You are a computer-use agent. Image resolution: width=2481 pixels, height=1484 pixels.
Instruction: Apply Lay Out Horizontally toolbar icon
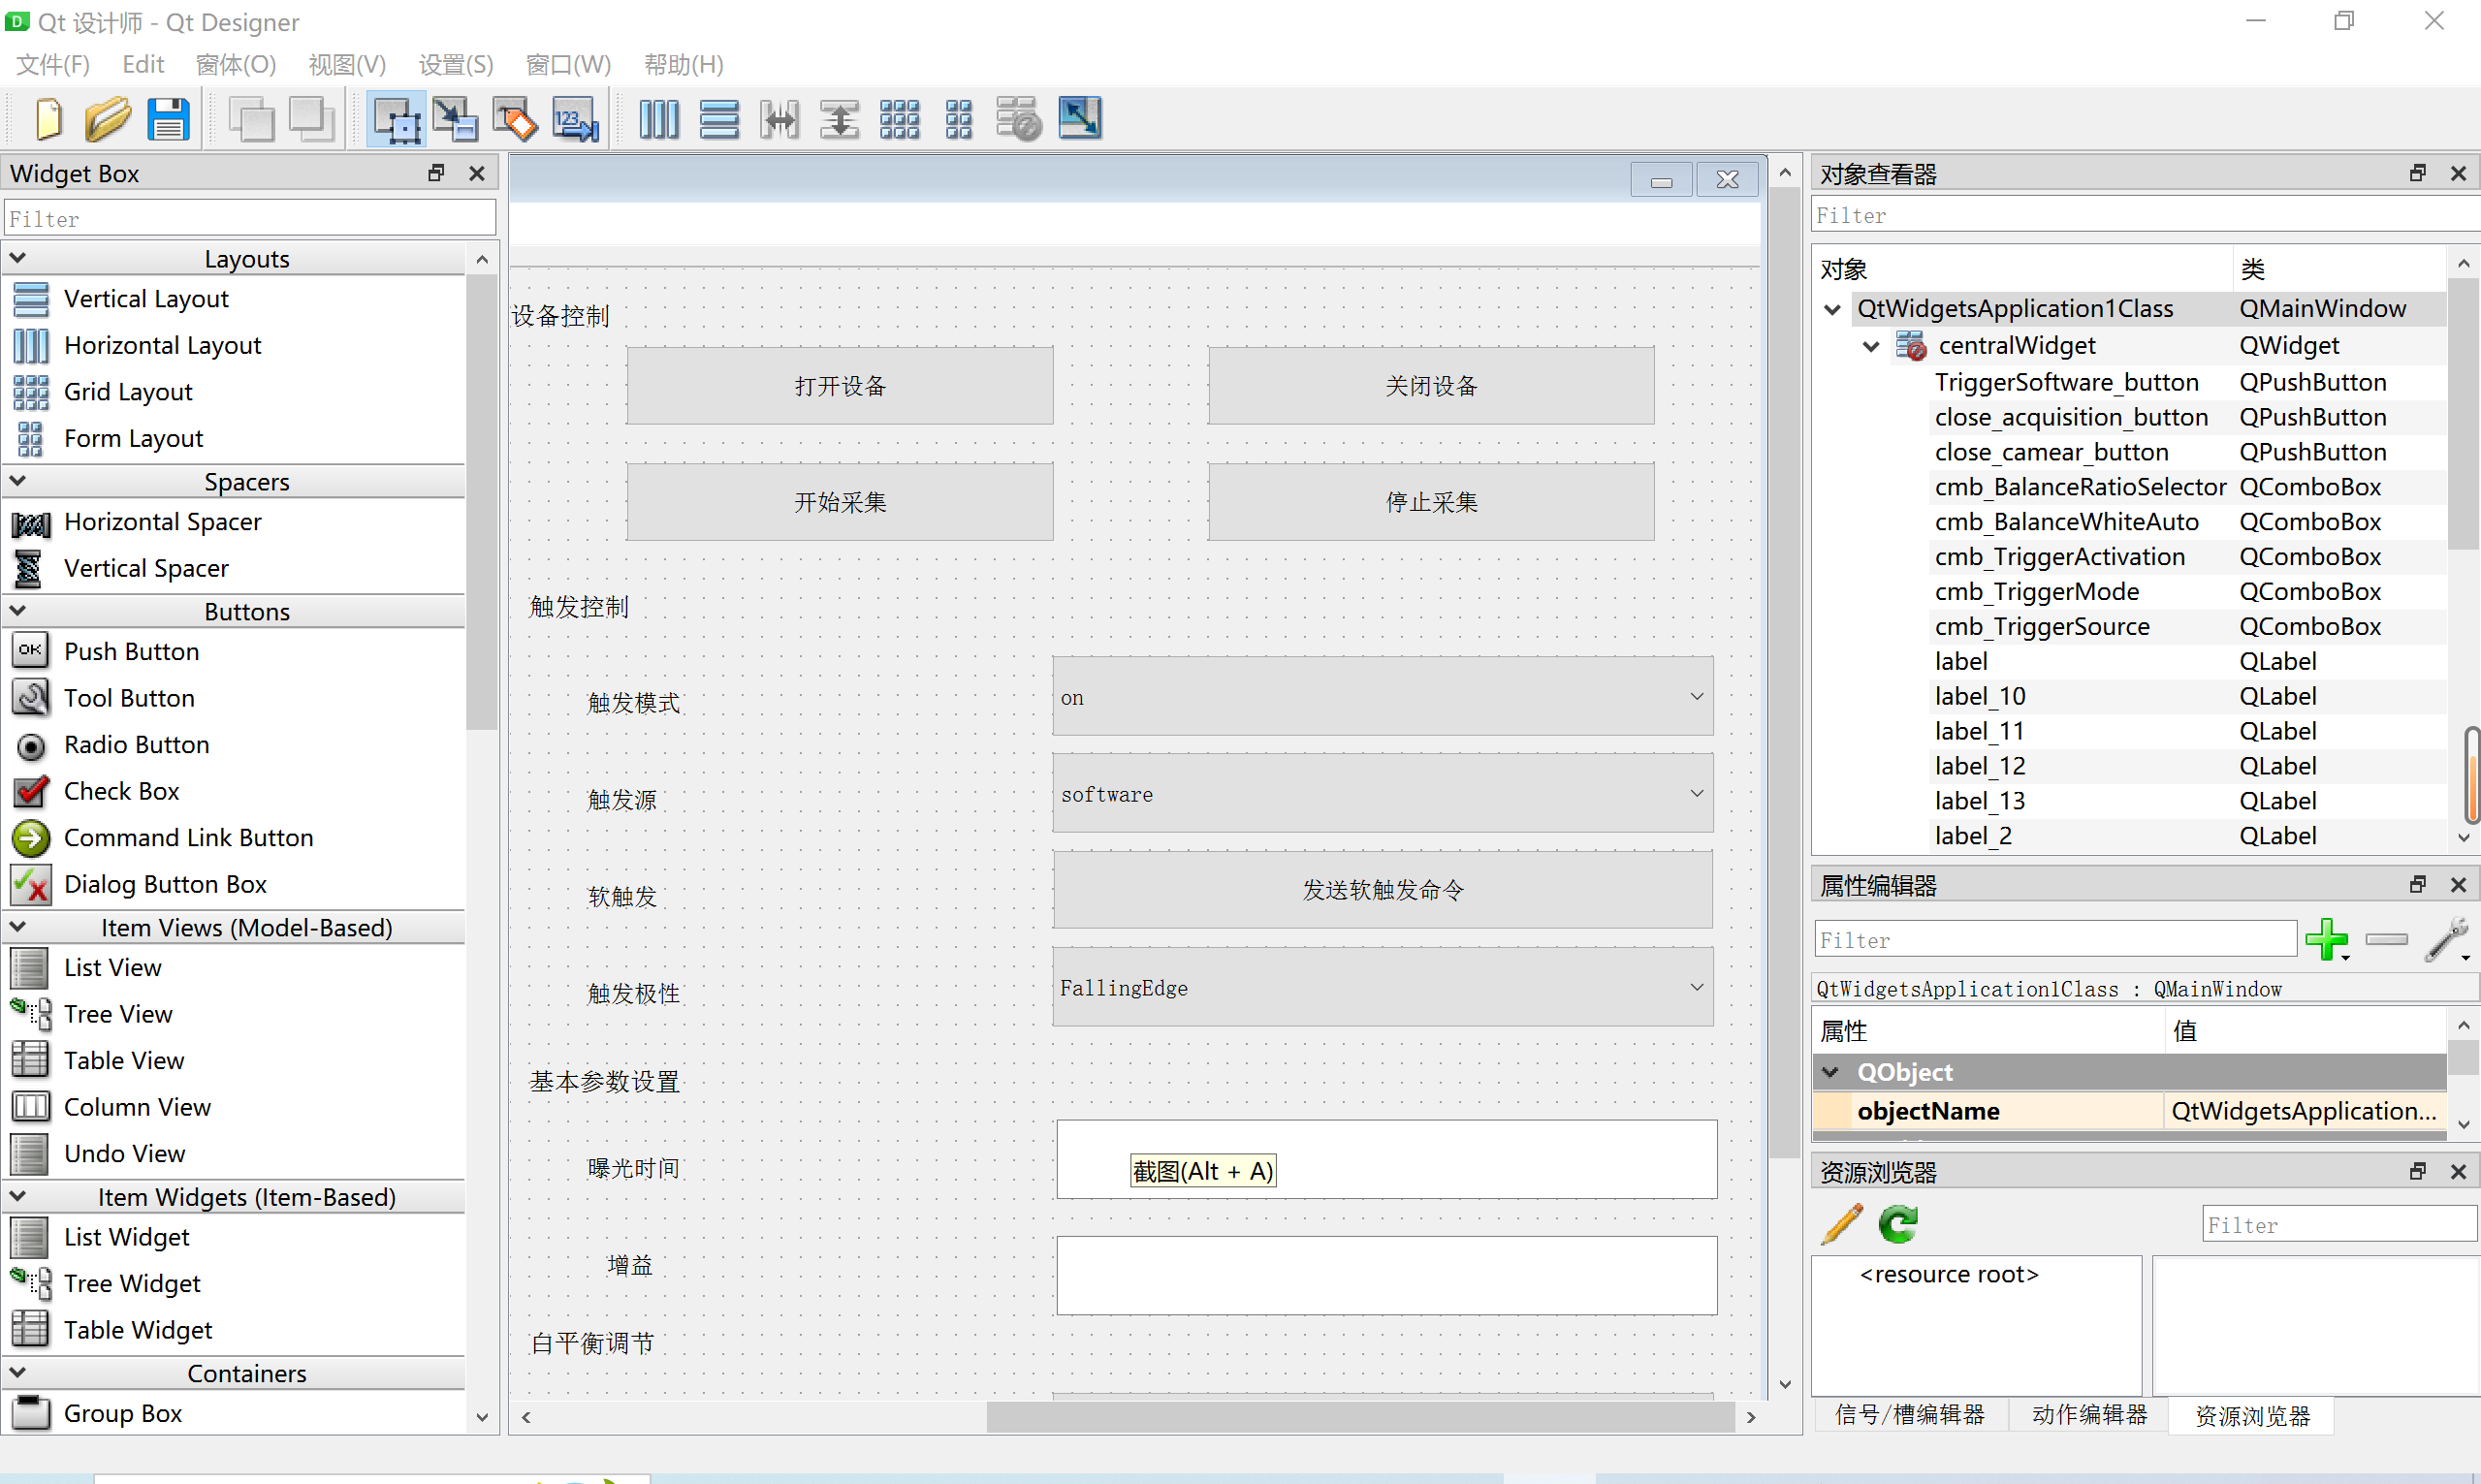coord(659,119)
